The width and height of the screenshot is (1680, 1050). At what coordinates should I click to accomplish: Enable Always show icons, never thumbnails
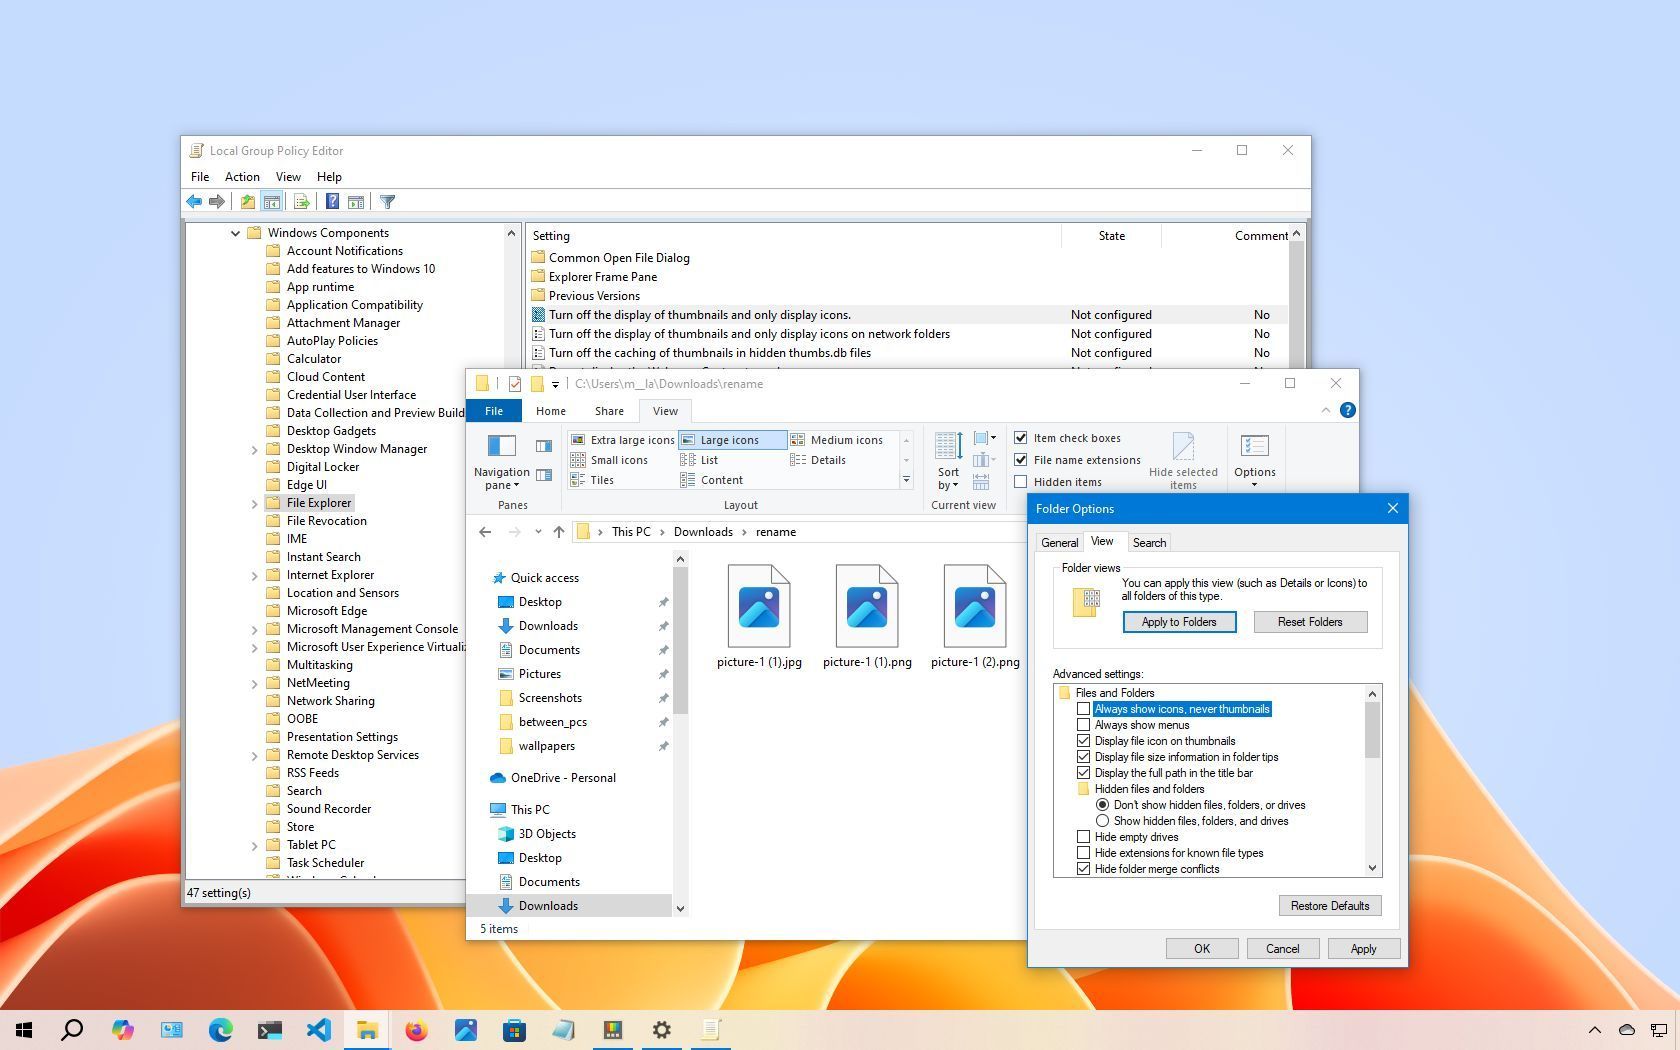[x=1084, y=708]
